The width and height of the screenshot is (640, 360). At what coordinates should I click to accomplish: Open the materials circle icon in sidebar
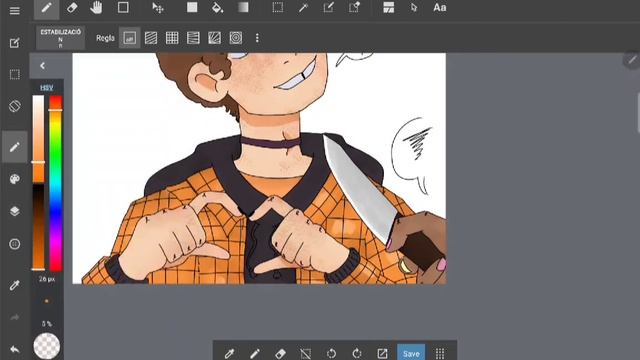[15, 244]
